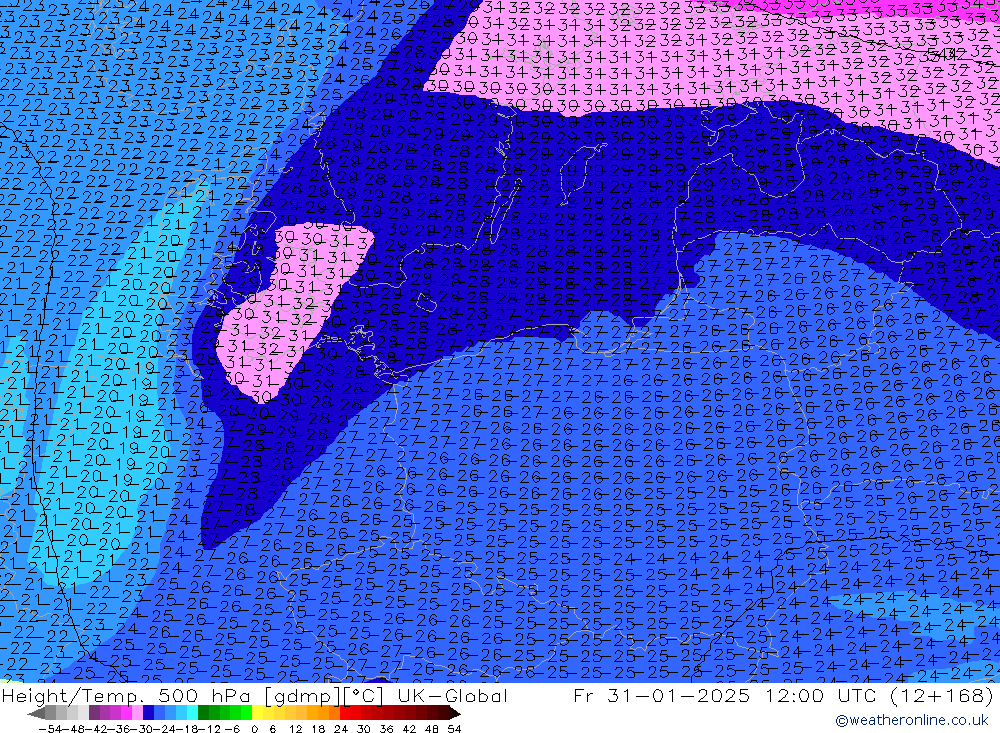This screenshot has height=733, width=1000.
Task: Click the '54' legend scale label
Action: click(454, 729)
